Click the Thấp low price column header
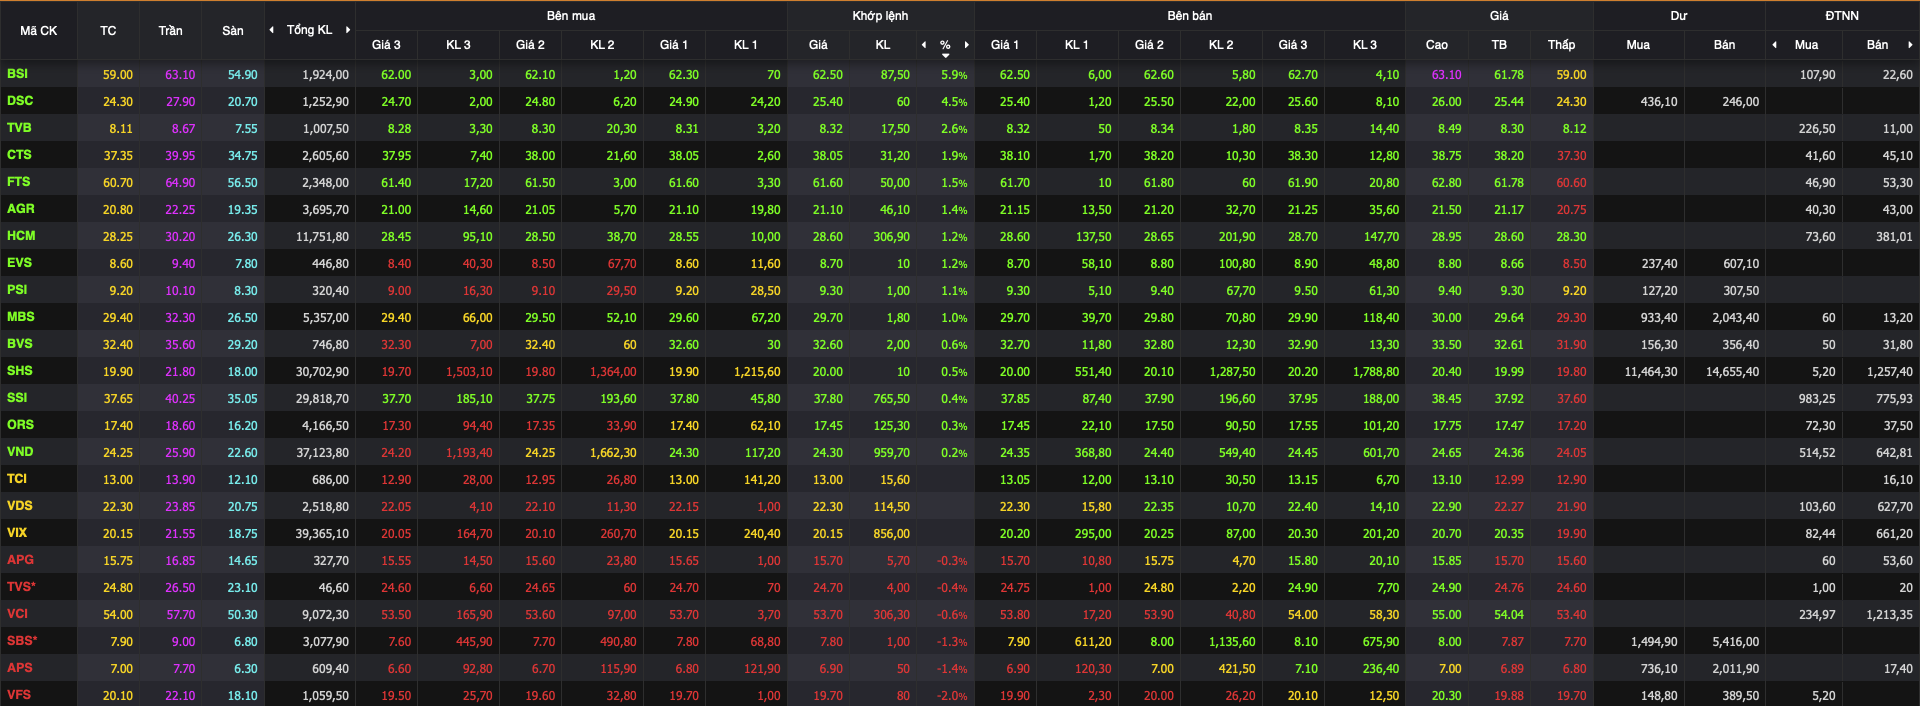The width and height of the screenshot is (1920, 706). [x=1561, y=45]
